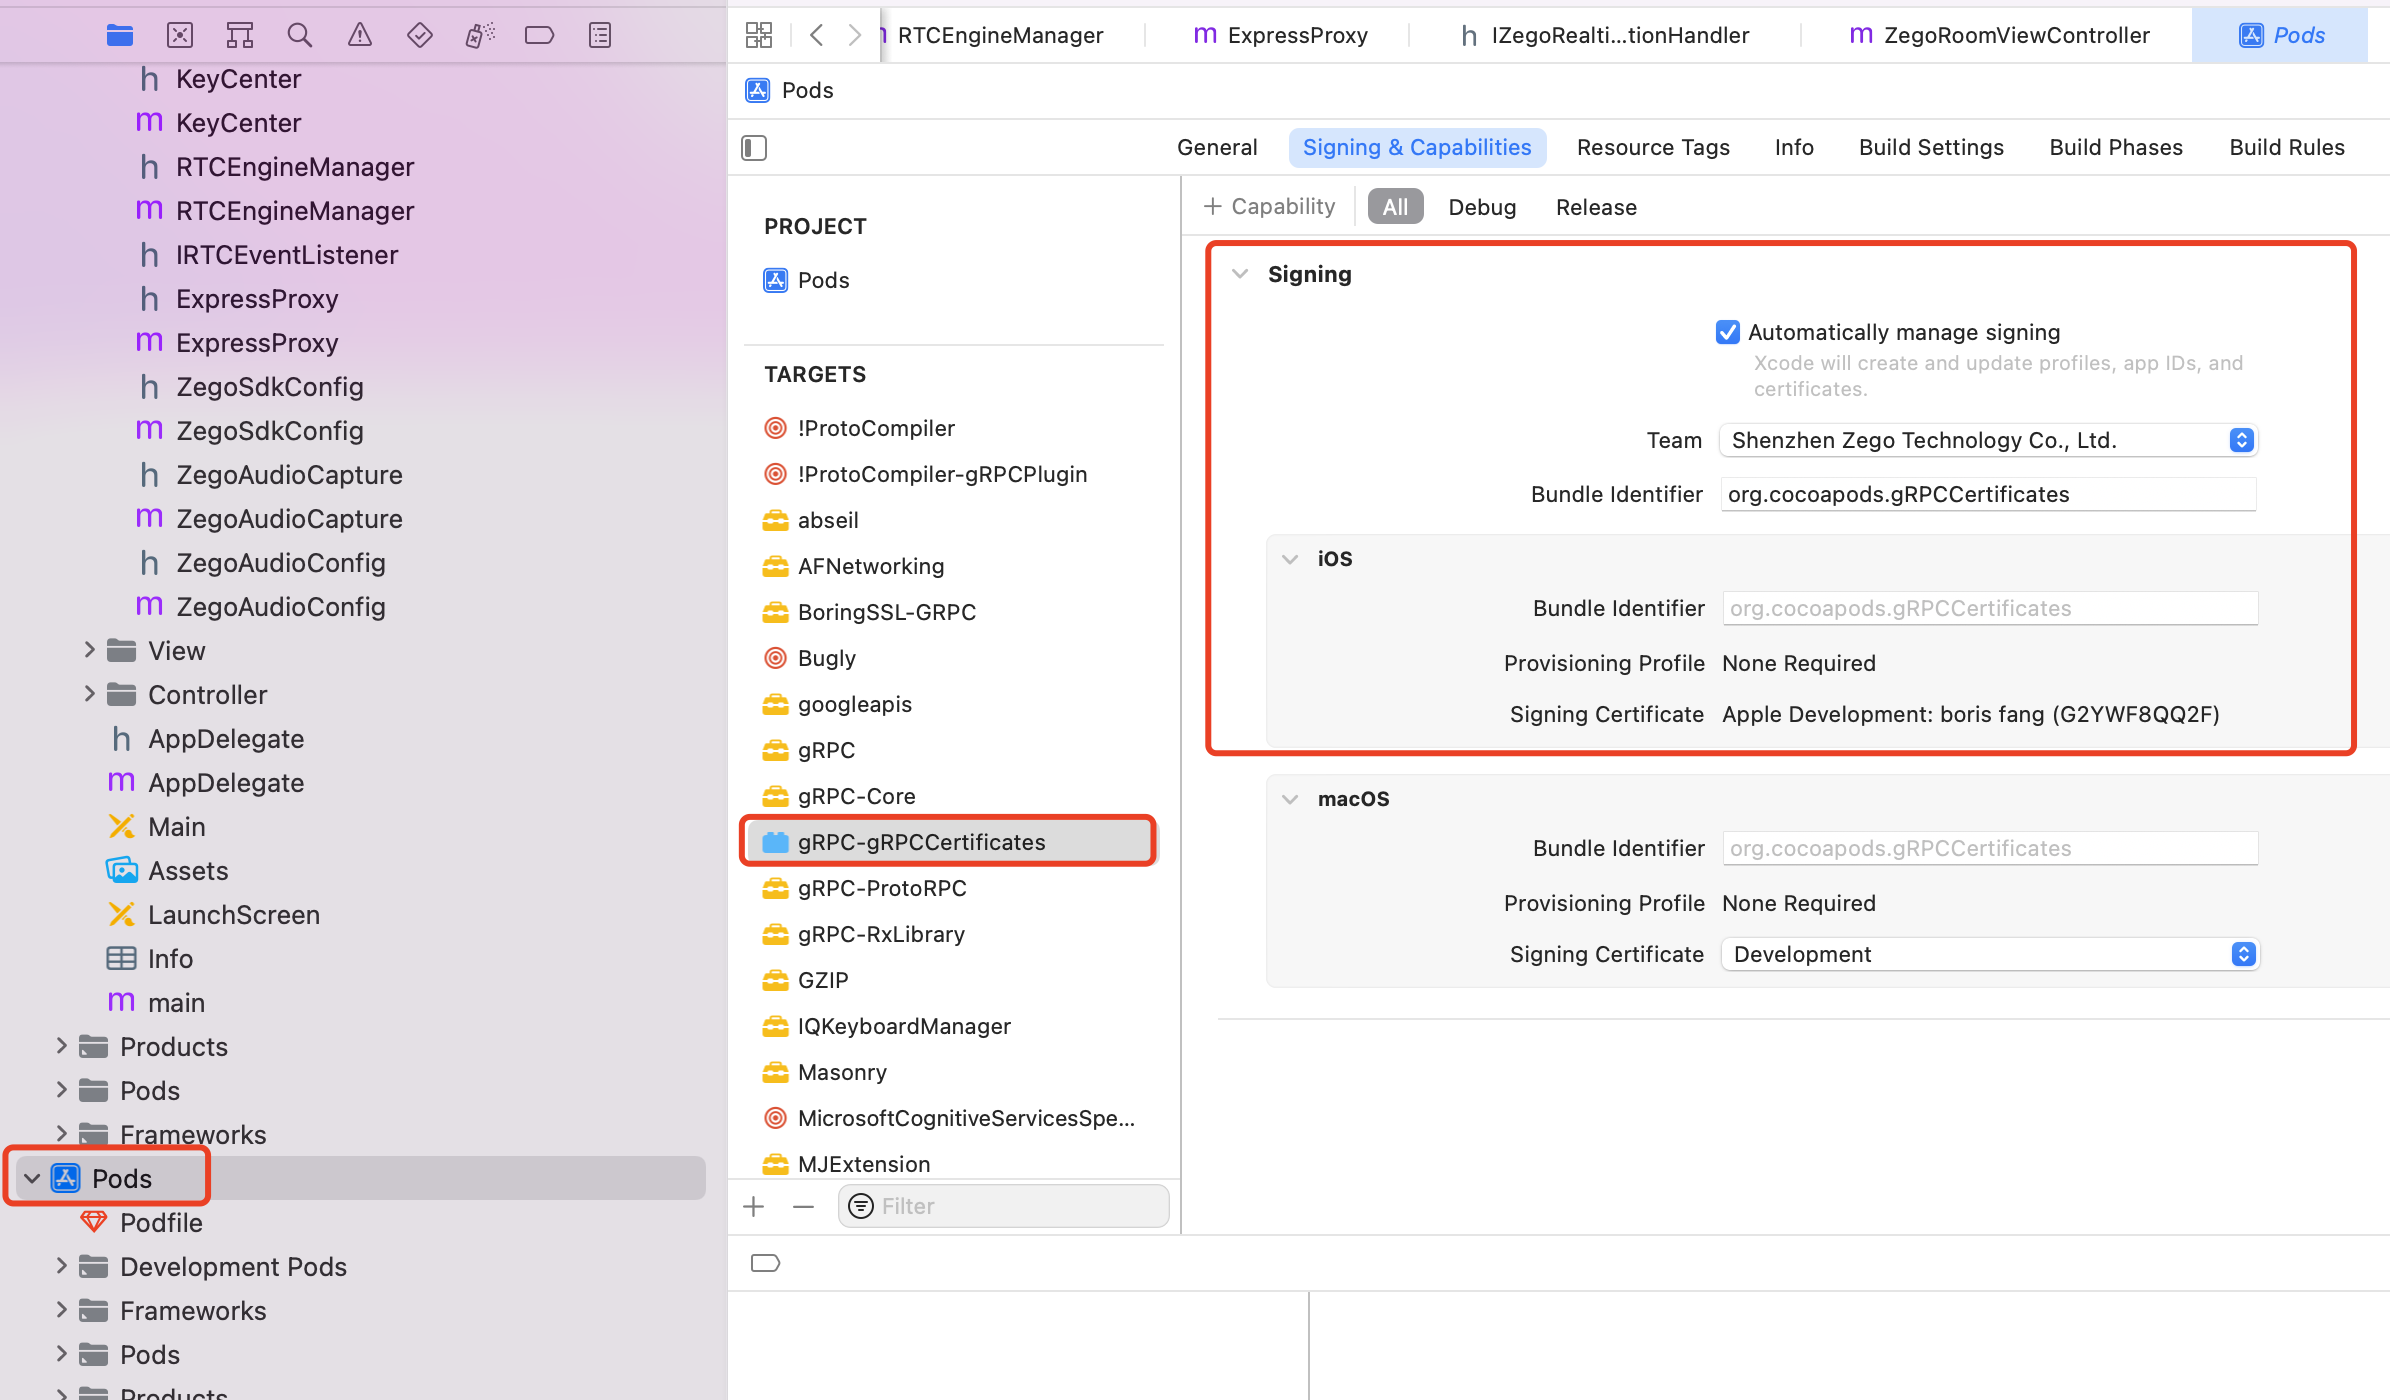Viewport: 2390px width, 1400px height.
Task: Click the + Capability button
Action: click(x=1269, y=206)
